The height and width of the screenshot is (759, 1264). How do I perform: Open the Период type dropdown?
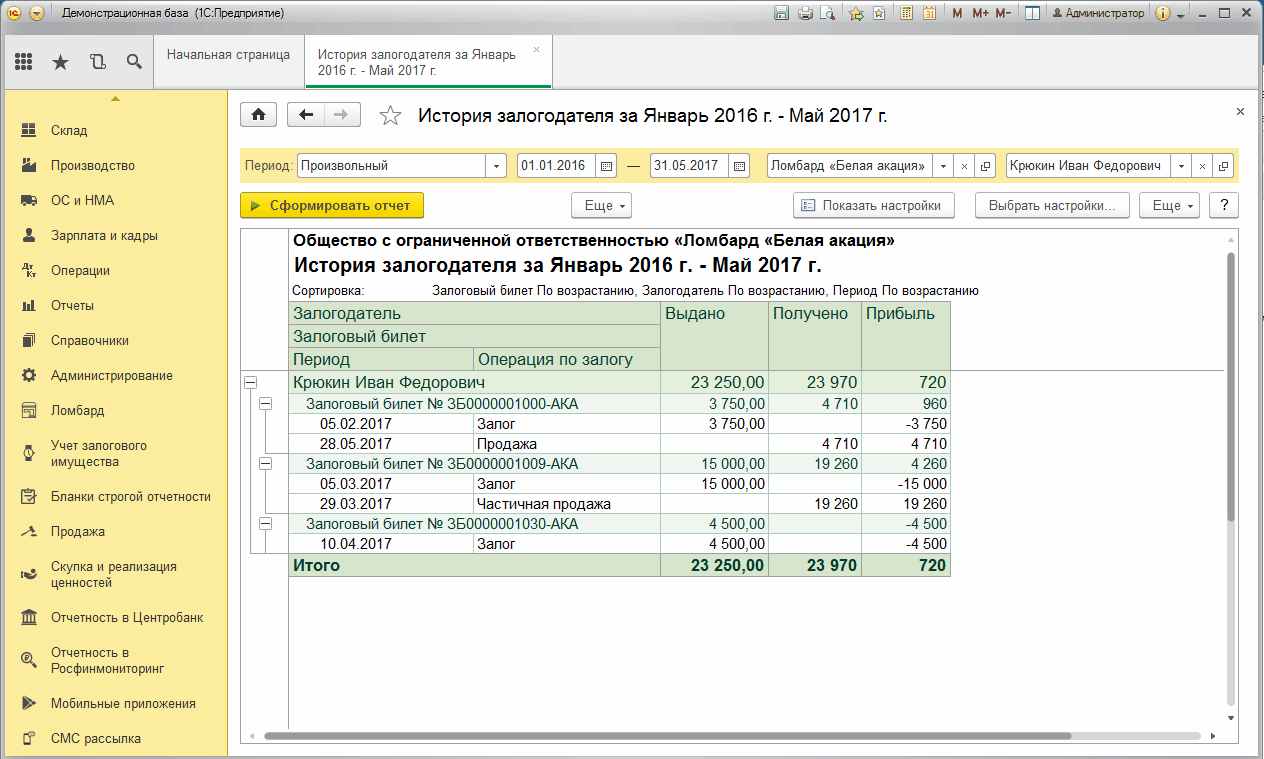(497, 166)
